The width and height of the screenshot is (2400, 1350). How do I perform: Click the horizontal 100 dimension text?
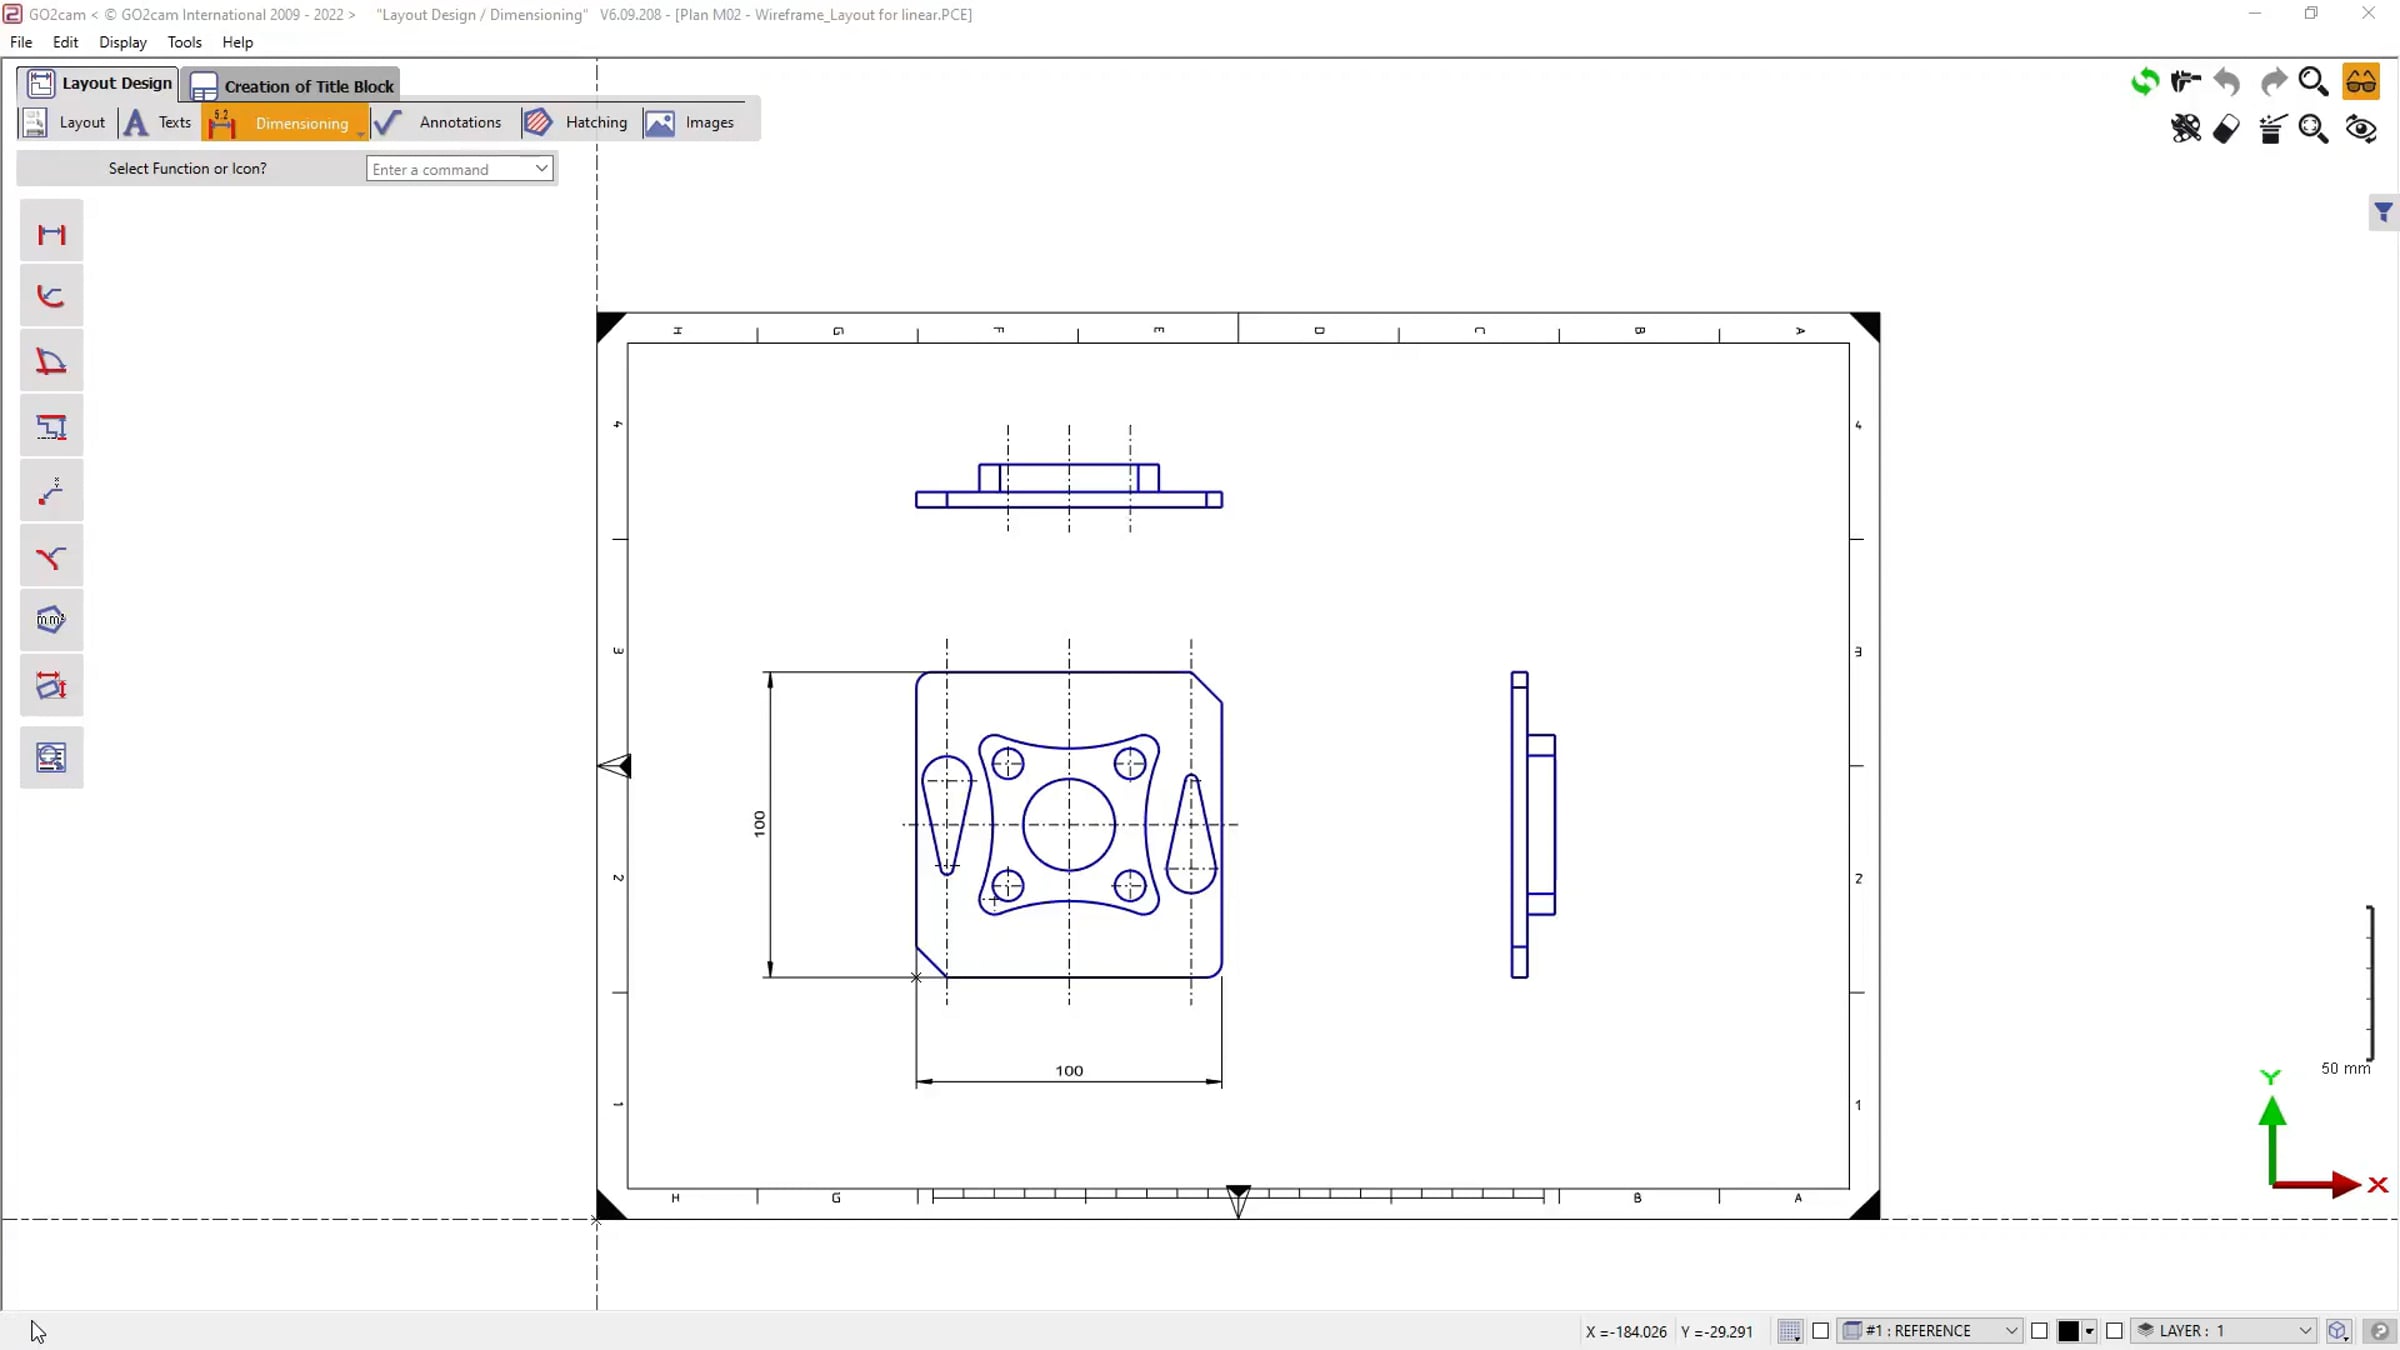pos(1069,1071)
